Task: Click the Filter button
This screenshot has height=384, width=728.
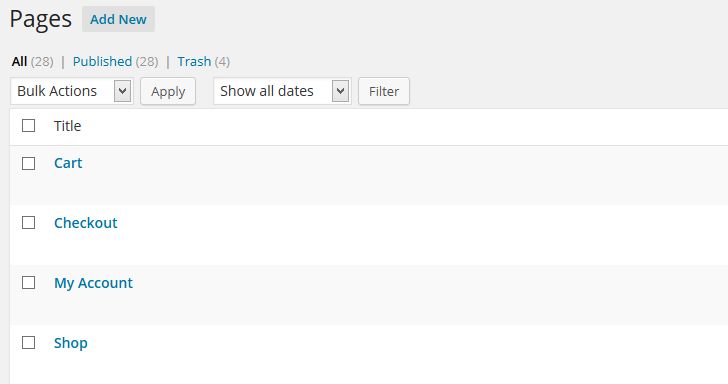Action: (x=384, y=91)
